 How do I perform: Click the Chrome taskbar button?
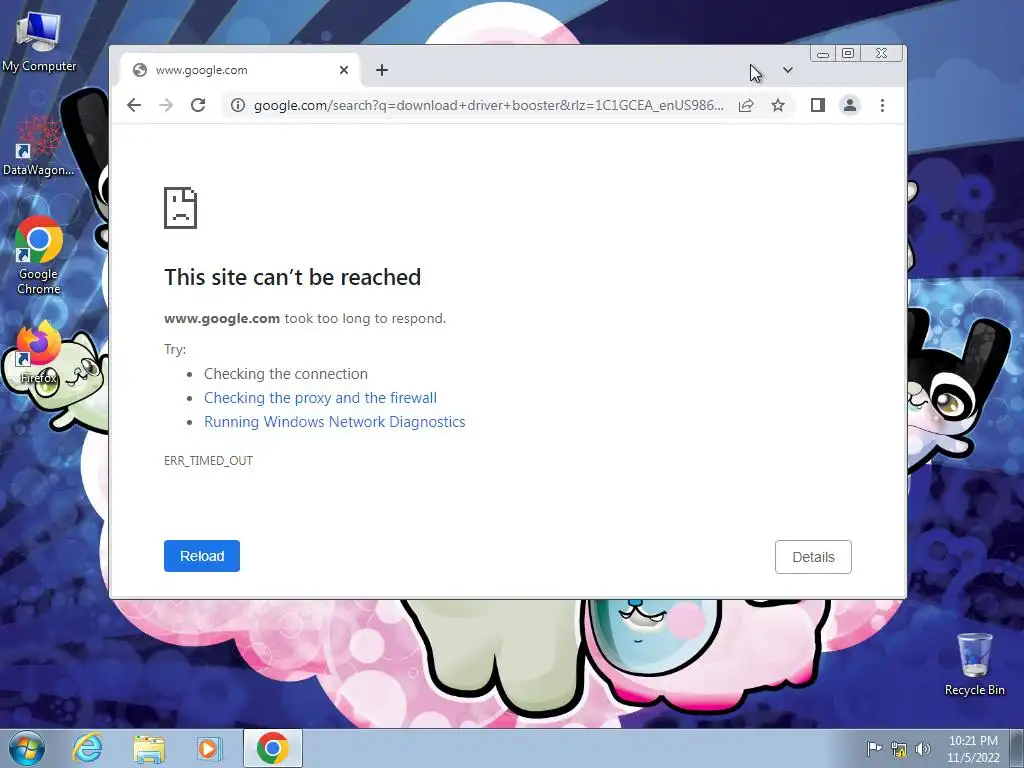pyautogui.click(x=273, y=748)
